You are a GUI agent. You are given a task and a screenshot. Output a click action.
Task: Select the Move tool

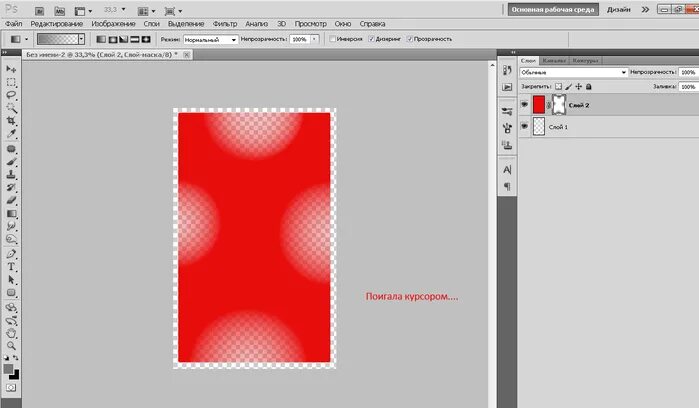pos(11,69)
